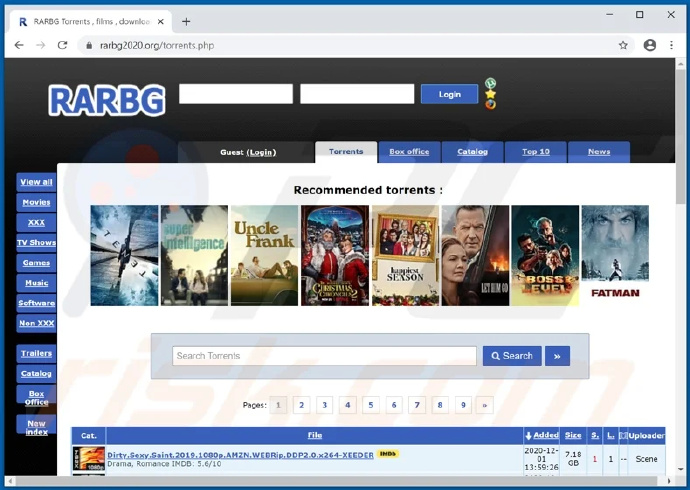Select the Fatman movie poster

[615, 255]
